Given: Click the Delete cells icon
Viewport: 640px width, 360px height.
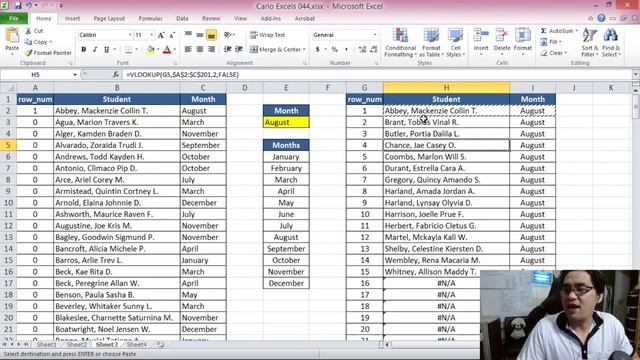Looking at the screenshot, I should pos(502,36).
